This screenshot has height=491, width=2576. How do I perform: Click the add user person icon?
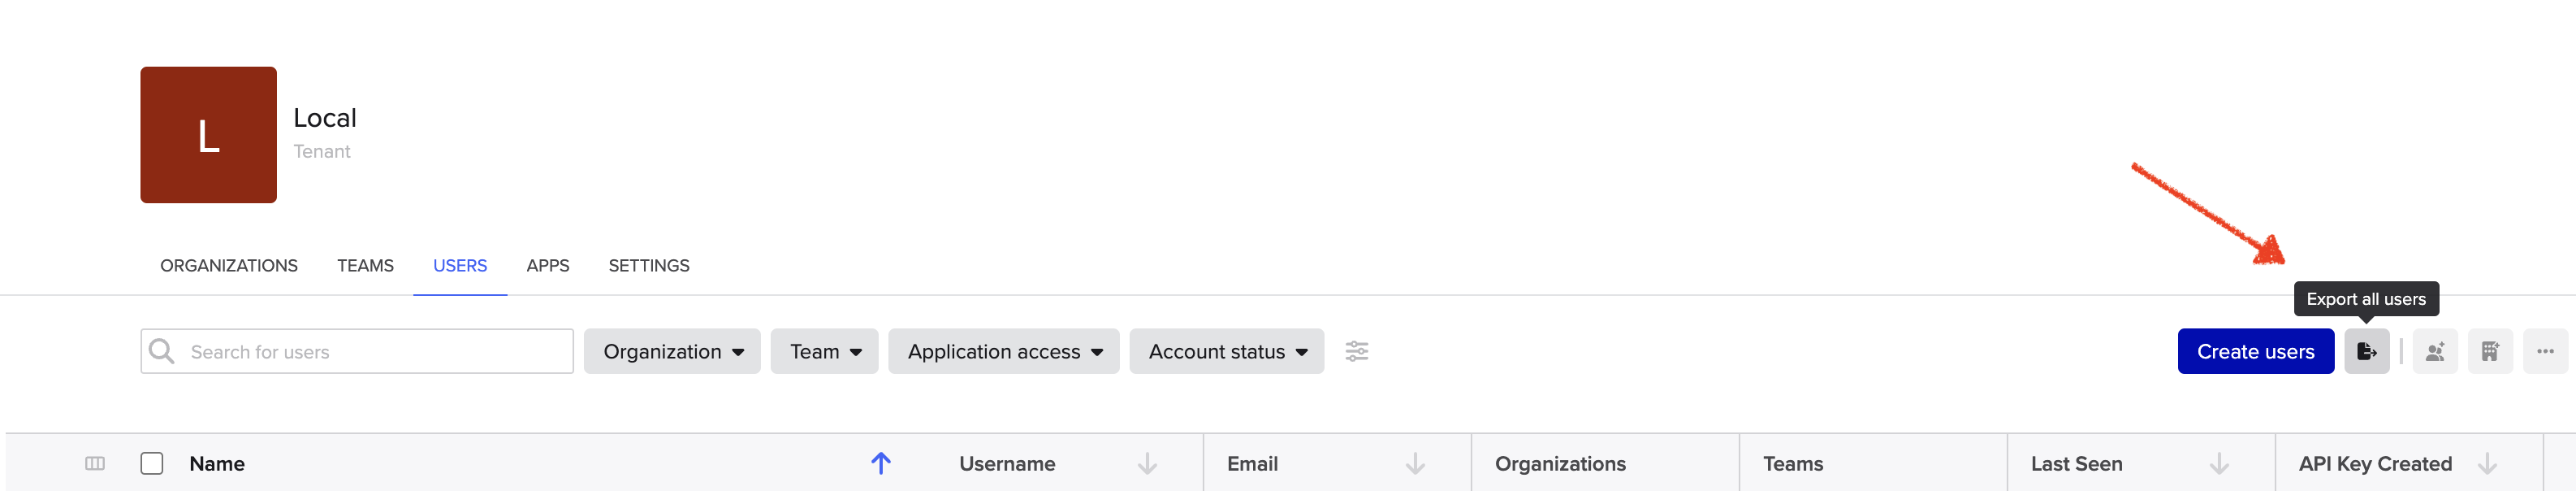click(x=2434, y=351)
